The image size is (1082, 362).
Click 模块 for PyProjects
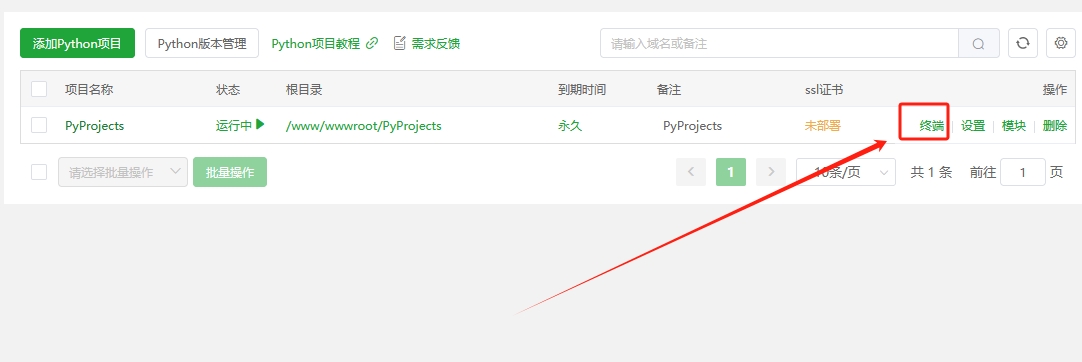point(1014,125)
